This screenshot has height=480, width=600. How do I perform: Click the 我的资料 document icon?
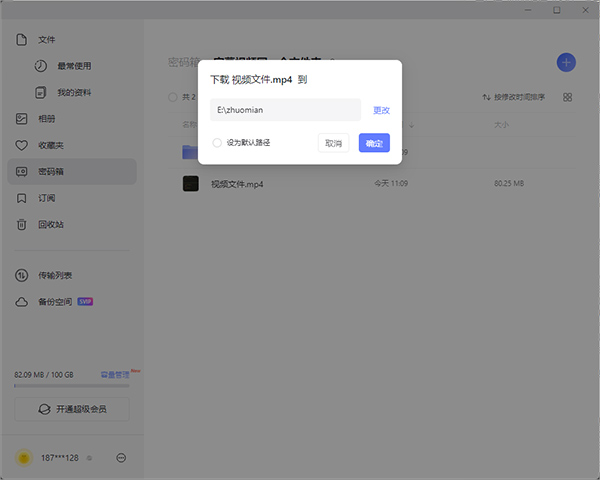[41, 92]
